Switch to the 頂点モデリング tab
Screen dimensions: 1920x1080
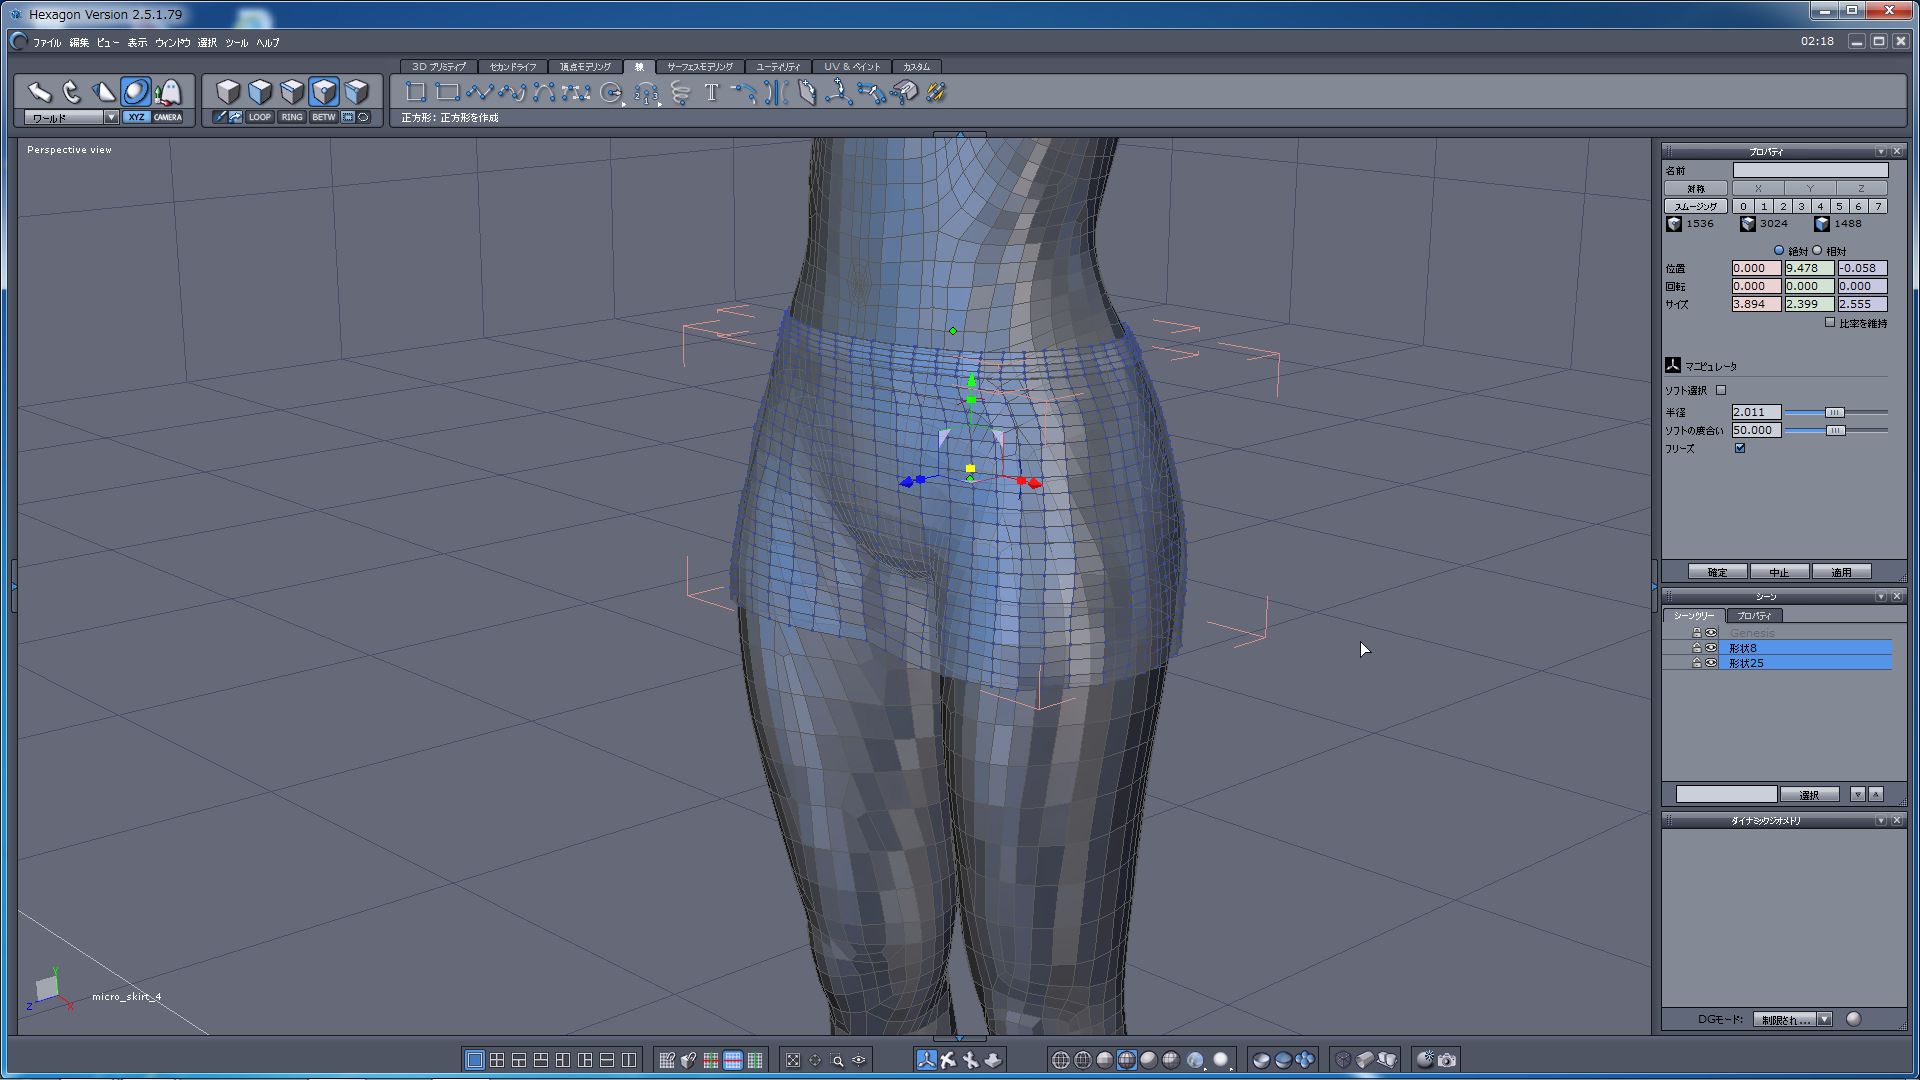(x=585, y=67)
